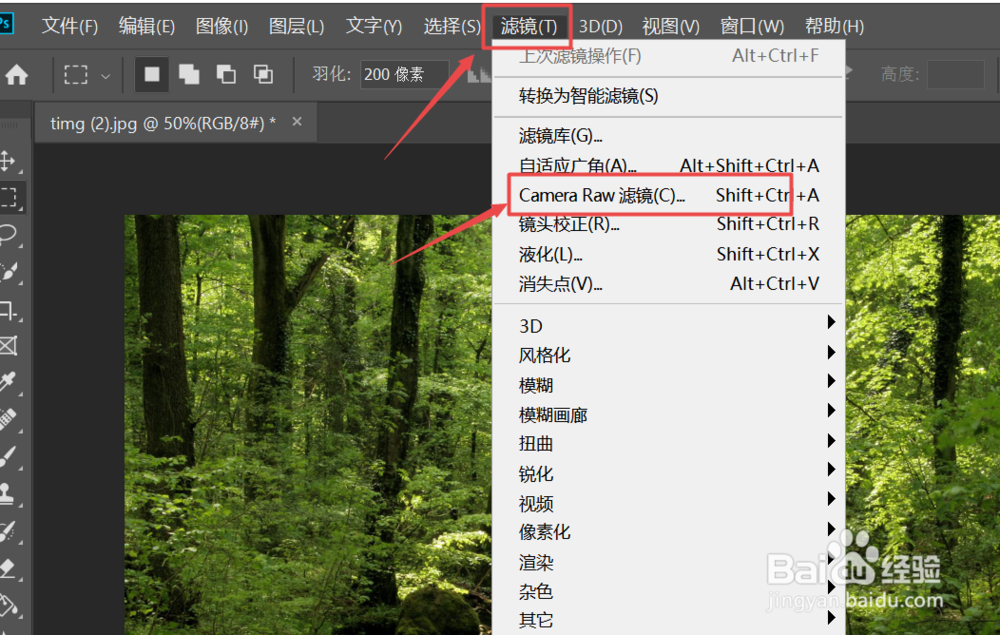Open the 文字(Y) menu
The image size is (1000, 635).
click(x=373, y=26)
